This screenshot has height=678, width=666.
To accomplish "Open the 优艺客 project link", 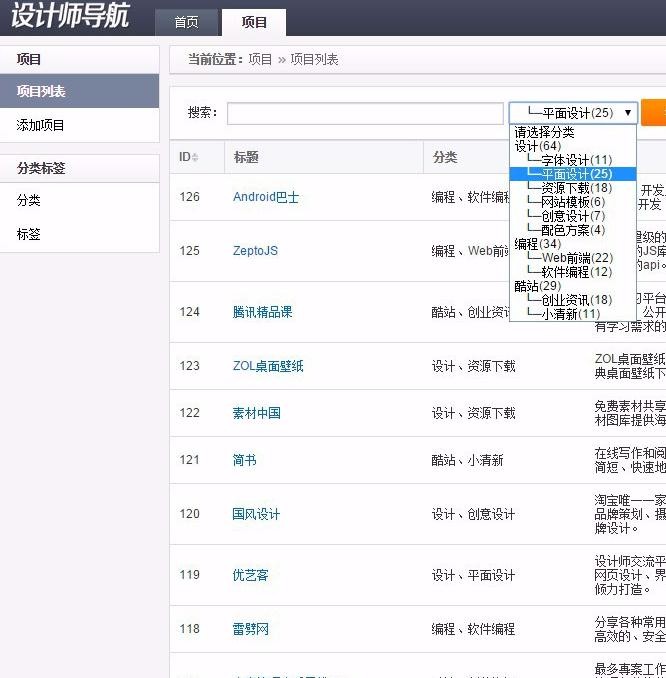I will 250,575.
